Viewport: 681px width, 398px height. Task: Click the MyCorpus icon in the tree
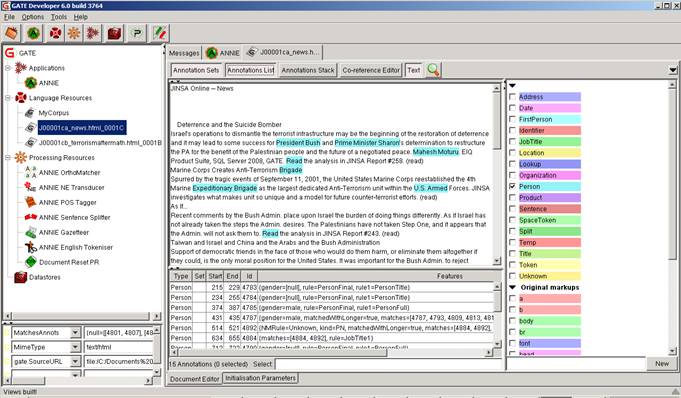pos(30,113)
